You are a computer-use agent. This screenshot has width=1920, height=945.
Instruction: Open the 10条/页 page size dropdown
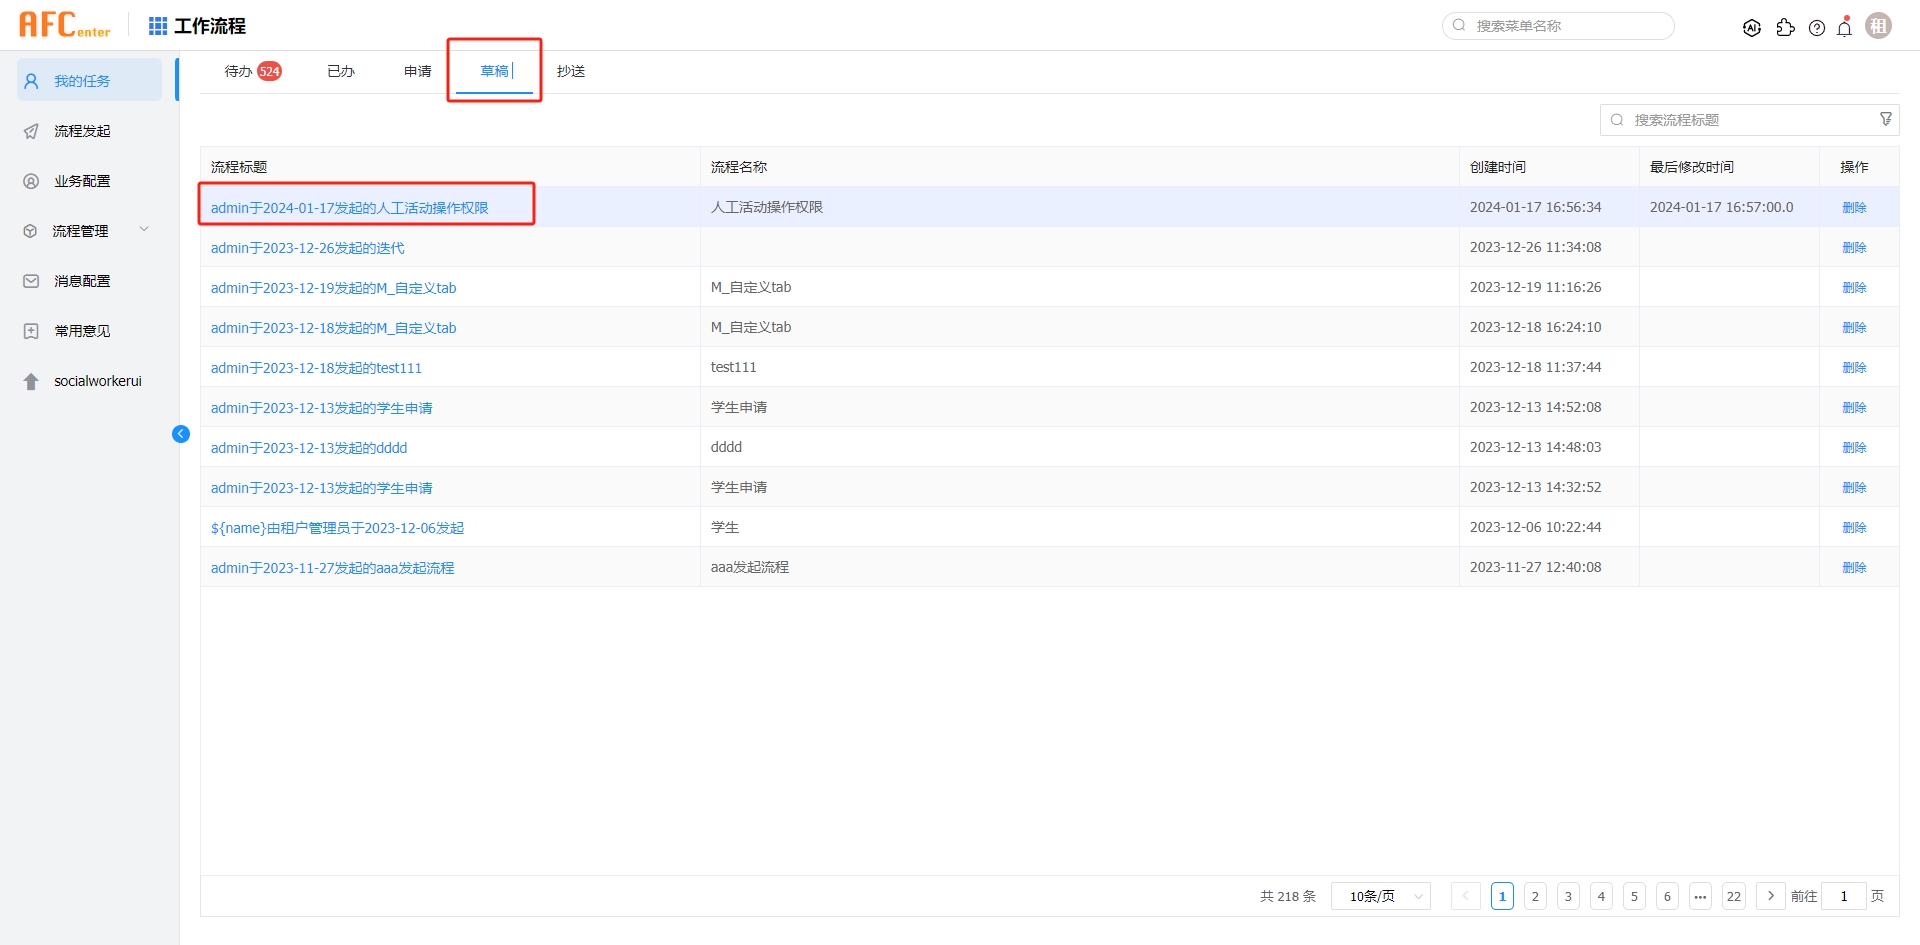(1380, 896)
